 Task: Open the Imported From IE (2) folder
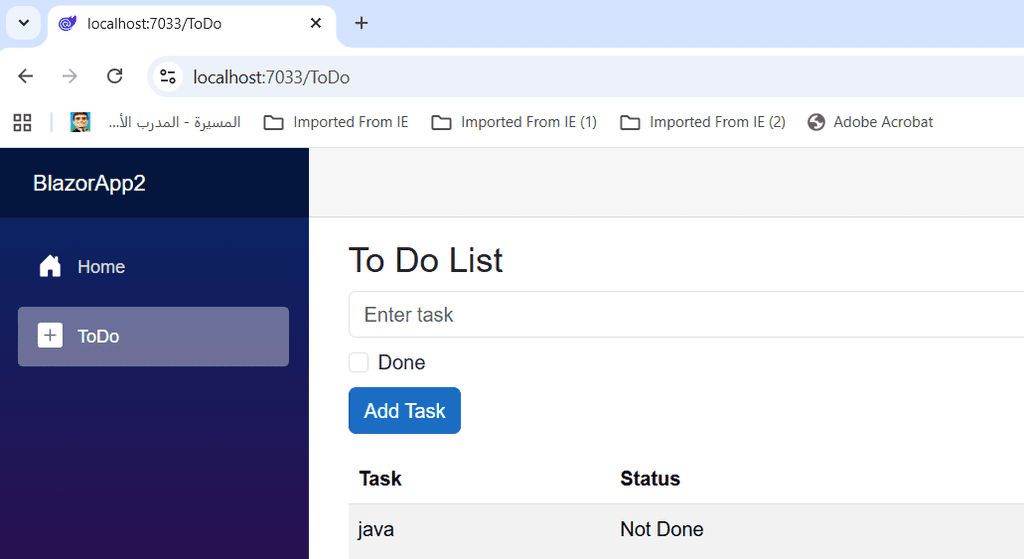click(703, 122)
